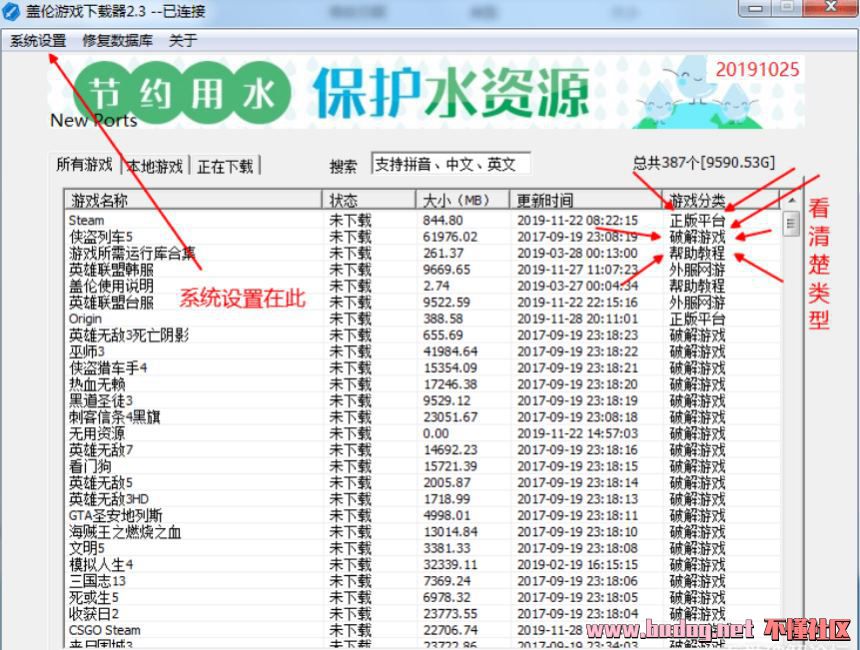Select the 模拟人生4 row
The image size is (860, 650).
pyautogui.click(x=422, y=565)
